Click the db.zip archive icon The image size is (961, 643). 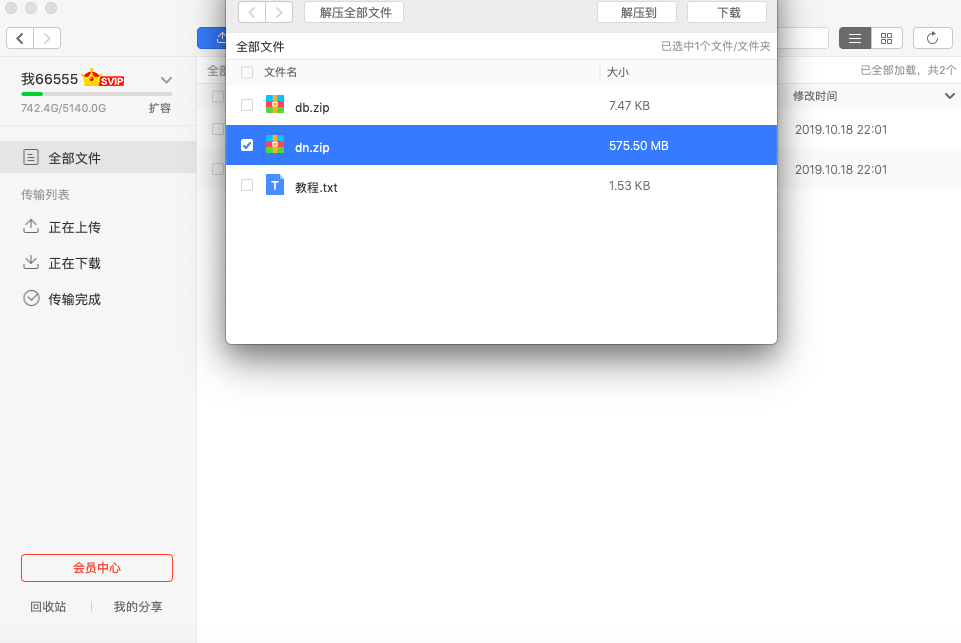(x=275, y=105)
